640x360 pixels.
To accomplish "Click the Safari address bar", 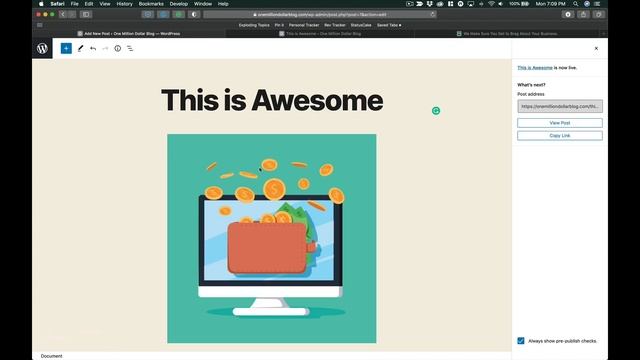I will pyautogui.click(x=320, y=14).
